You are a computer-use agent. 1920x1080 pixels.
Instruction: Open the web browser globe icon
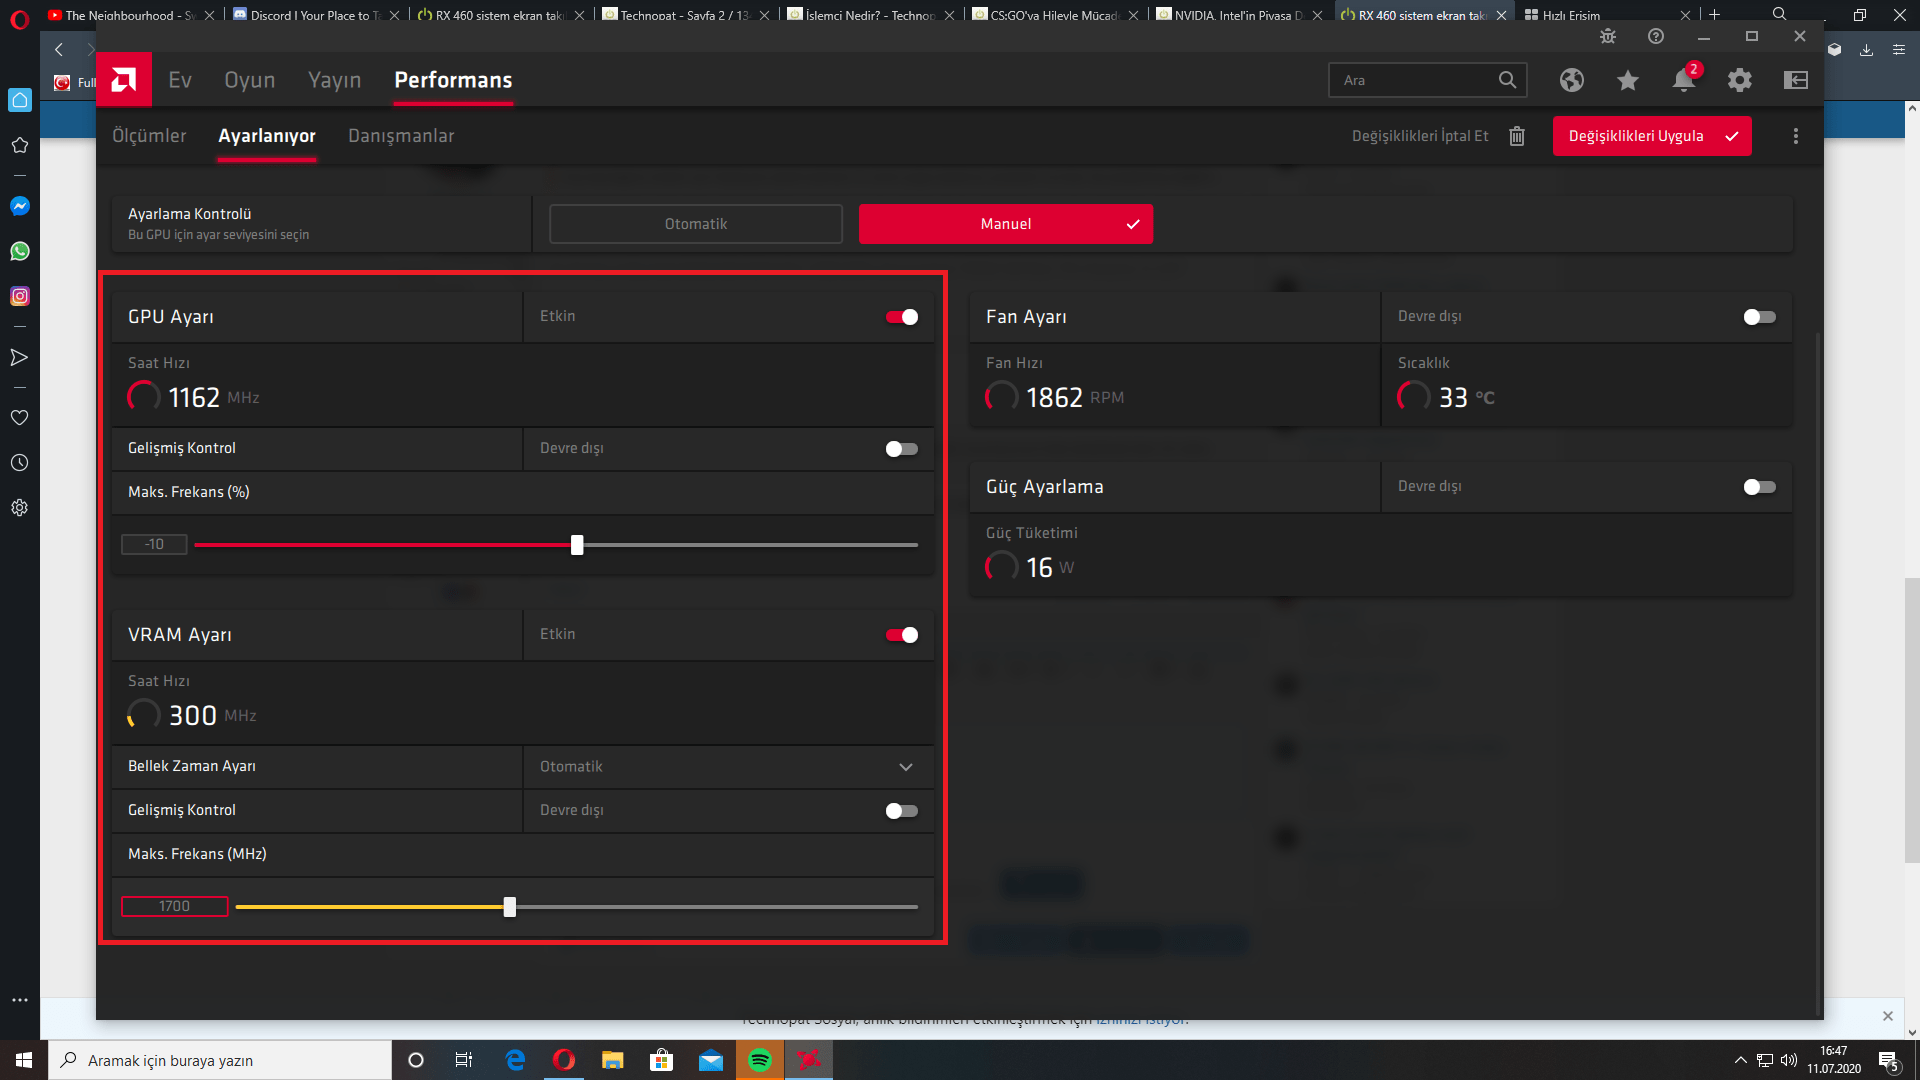[1571, 80]
